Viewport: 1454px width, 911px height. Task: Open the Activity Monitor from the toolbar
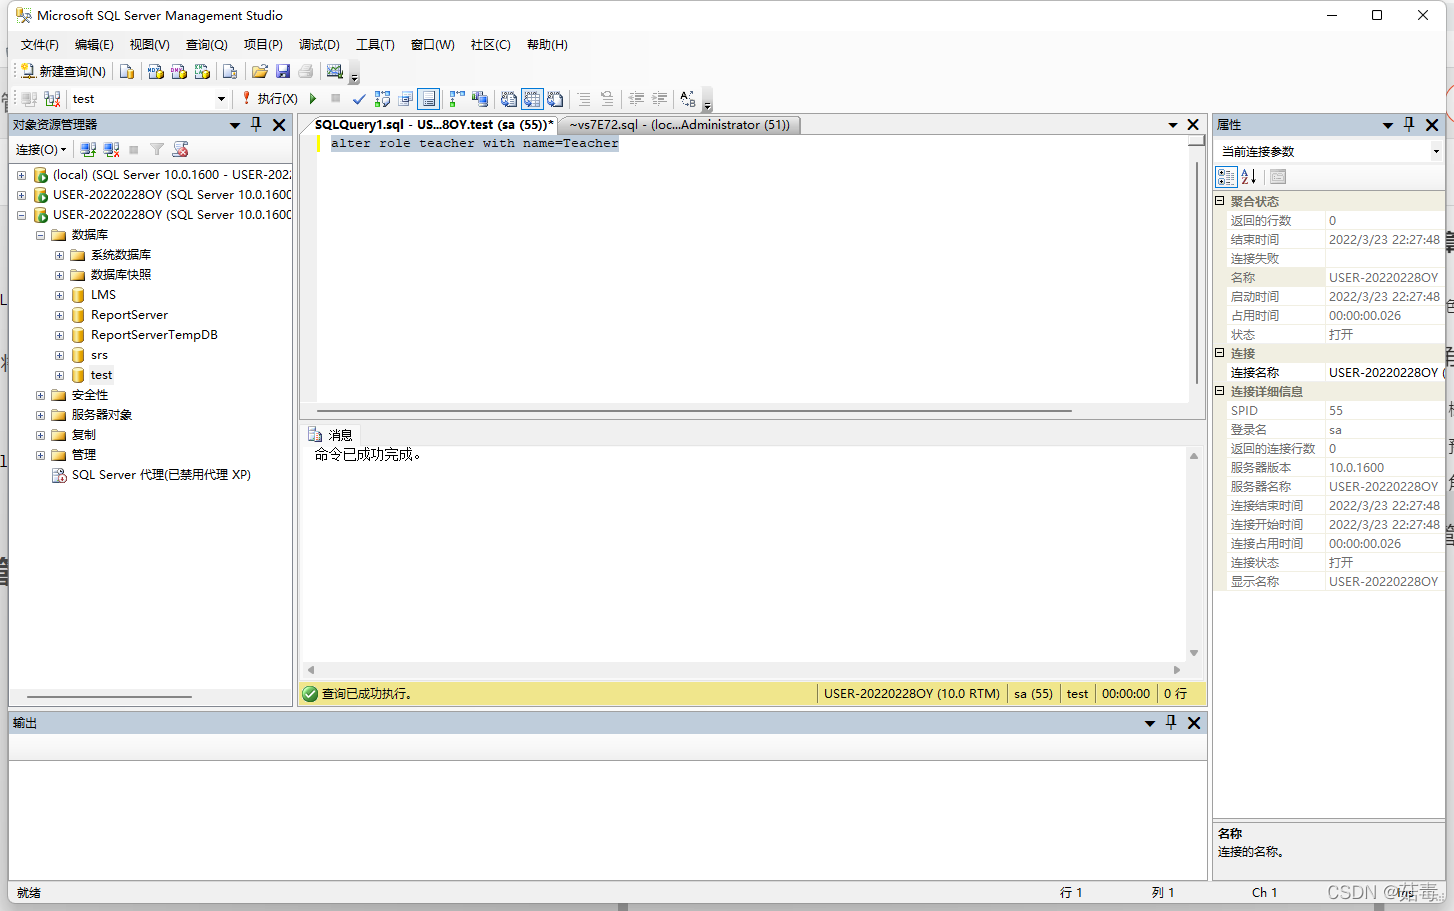pos(335,71)
